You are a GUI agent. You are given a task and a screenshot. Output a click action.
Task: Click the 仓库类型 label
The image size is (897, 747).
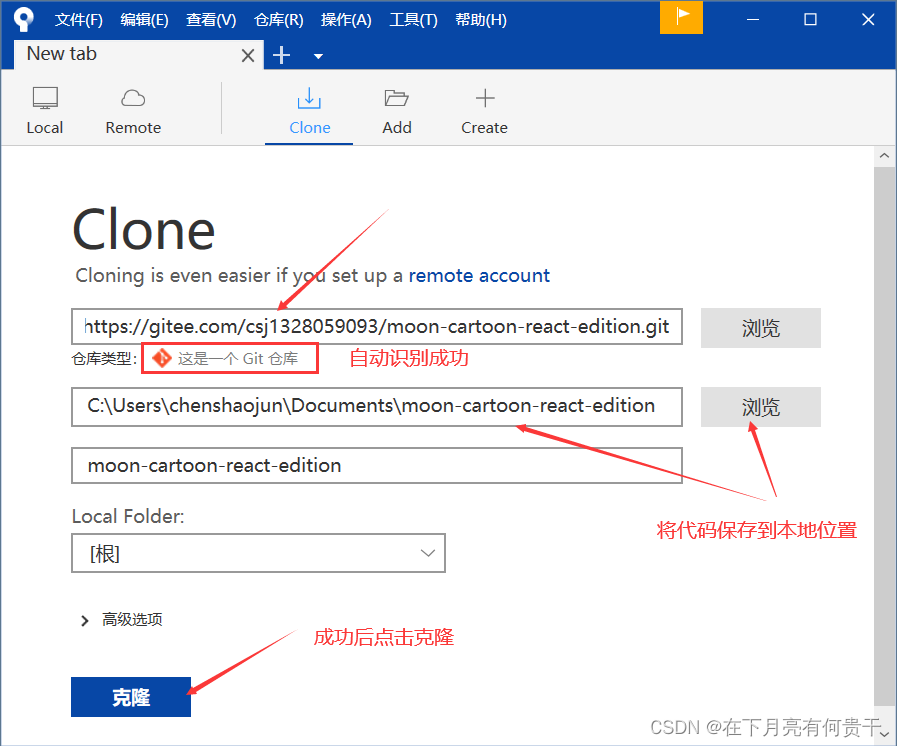click(104, 359)
